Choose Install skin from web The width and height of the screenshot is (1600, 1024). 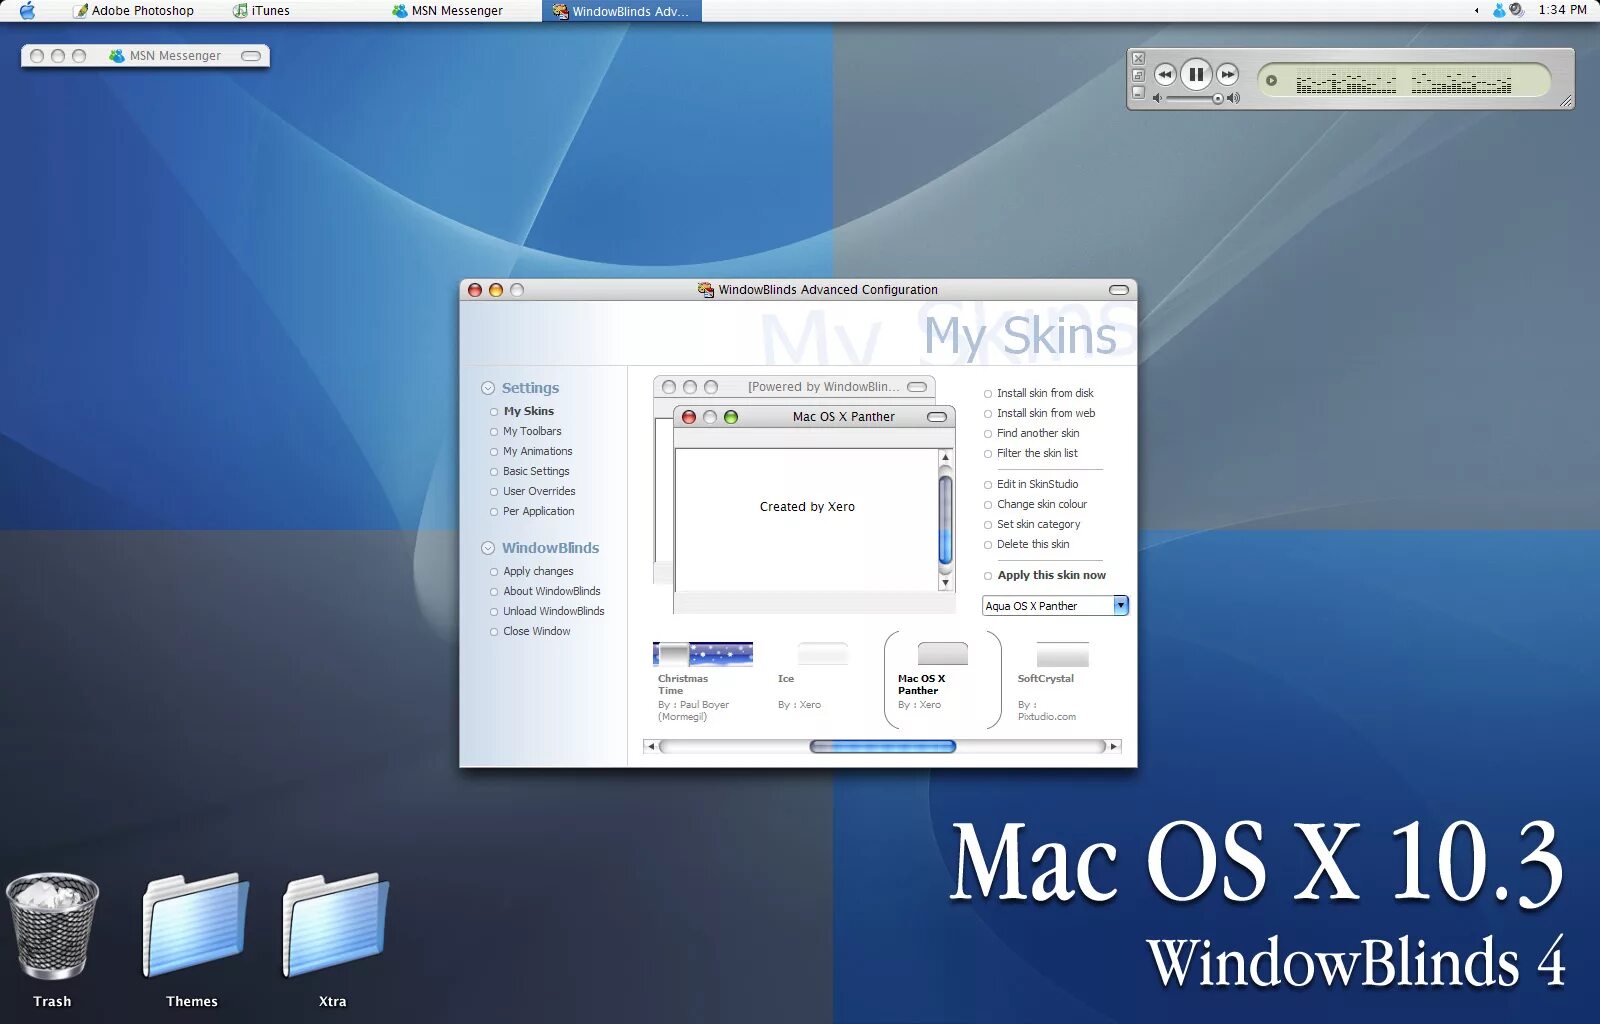click(1046, 413)
